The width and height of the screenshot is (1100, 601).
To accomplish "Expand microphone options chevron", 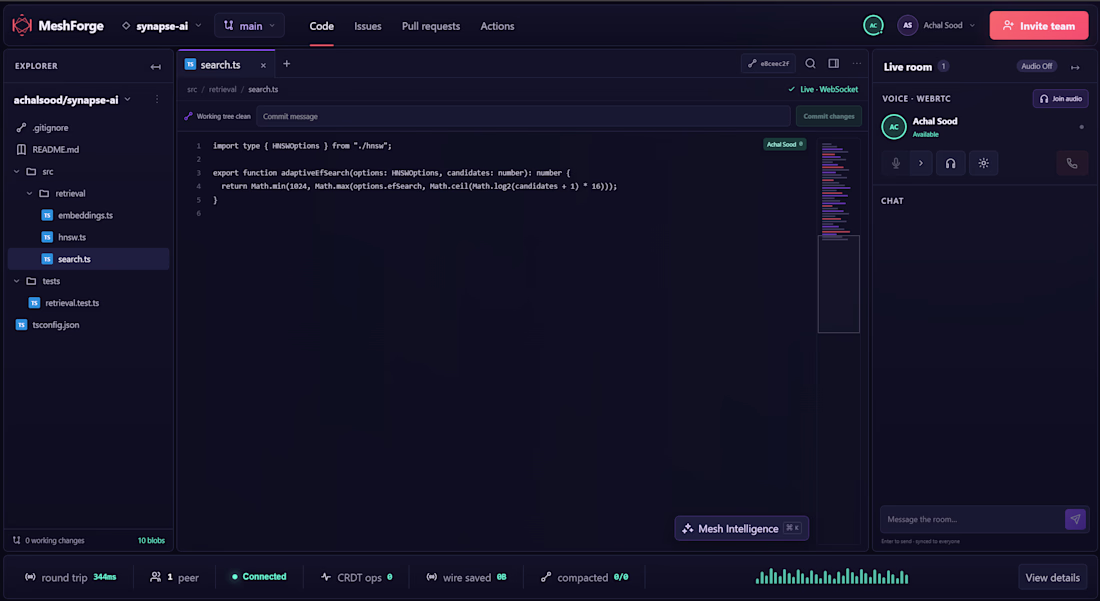I will point(920,163).
